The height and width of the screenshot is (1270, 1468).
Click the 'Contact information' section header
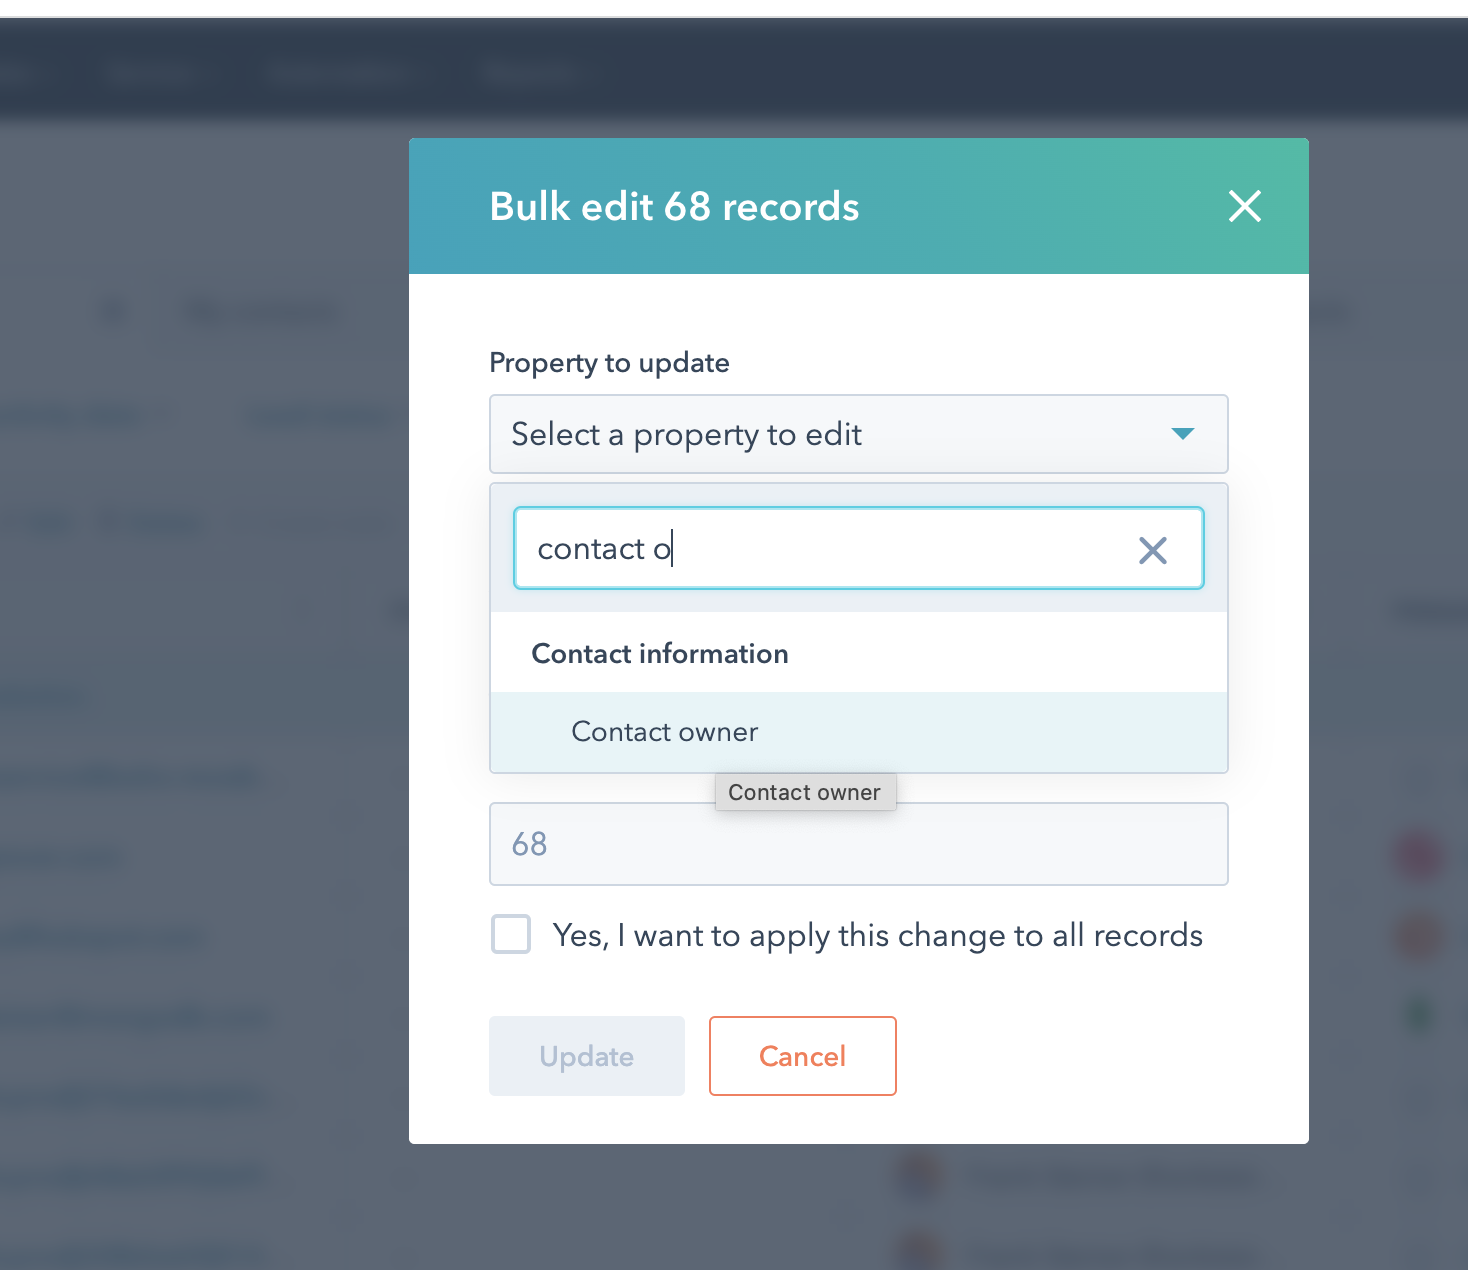pos(659,653)
